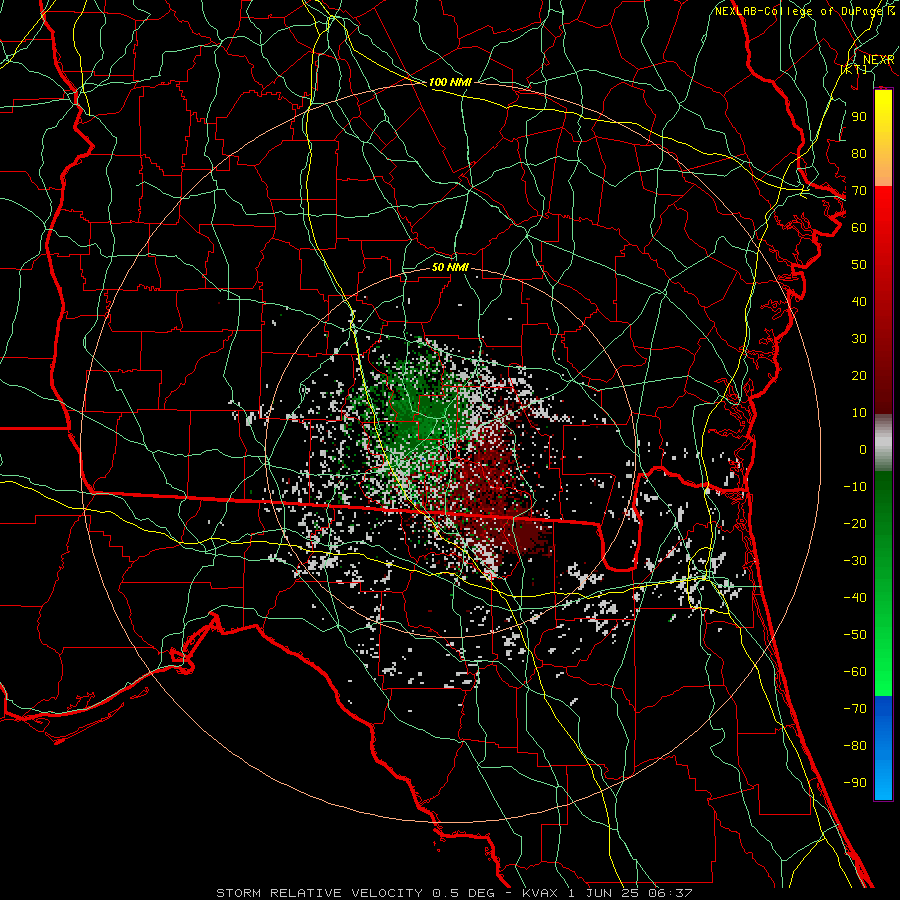Click the 40 value on the velocity scale
This screenshot has width=900, height=900.
[859, 302]
